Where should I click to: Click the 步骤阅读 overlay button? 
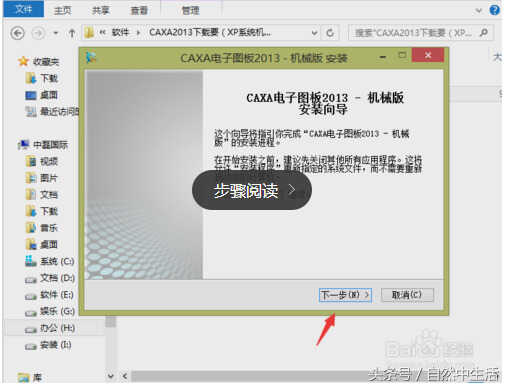(252, 190)
